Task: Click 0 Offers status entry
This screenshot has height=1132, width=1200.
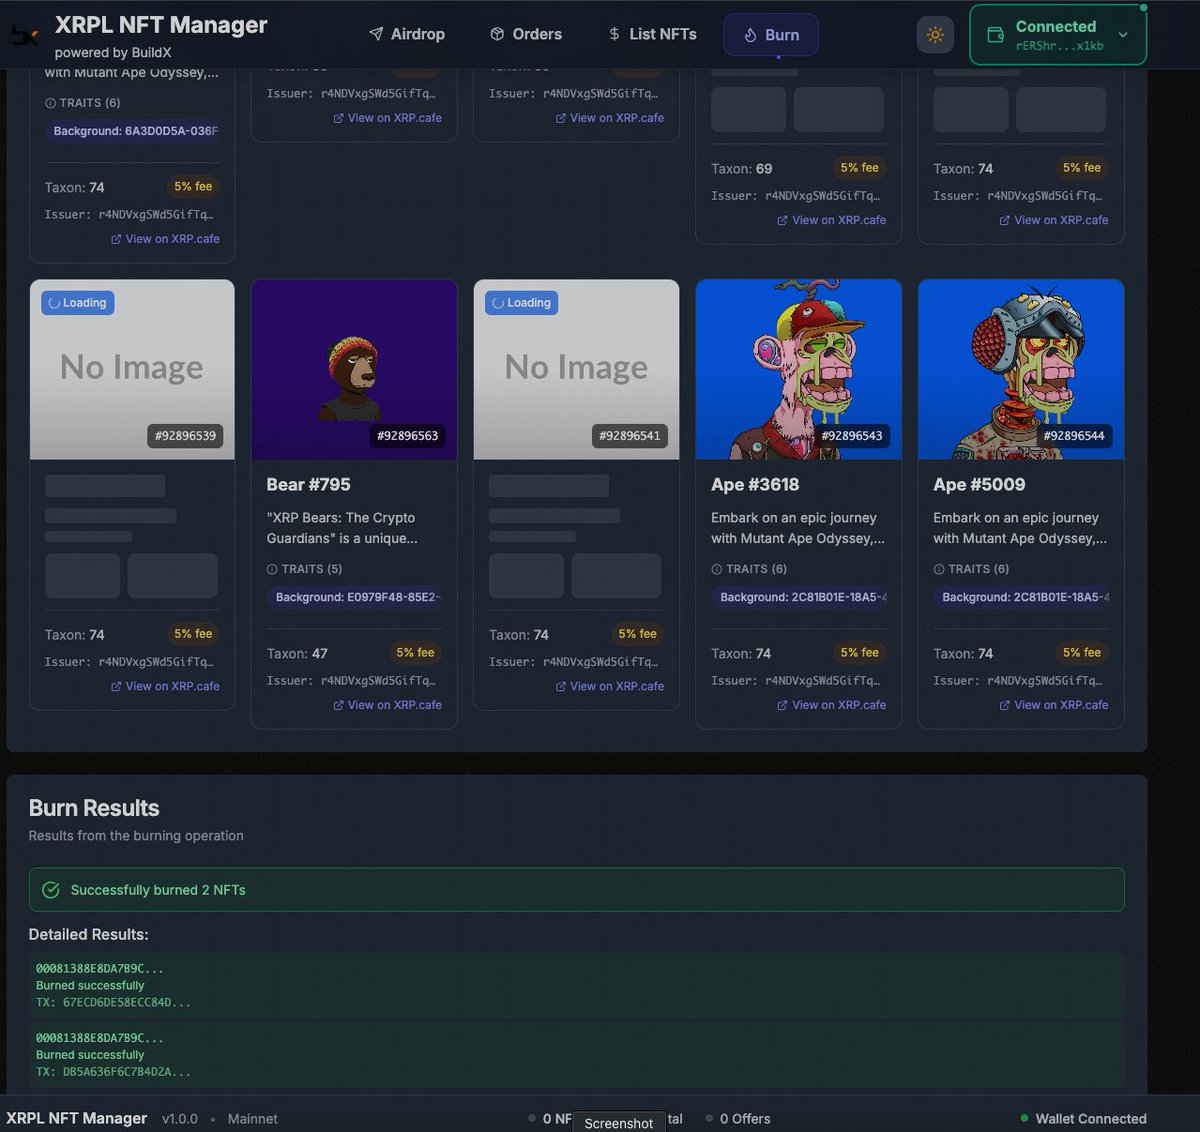Action: tap(738, 1119)
